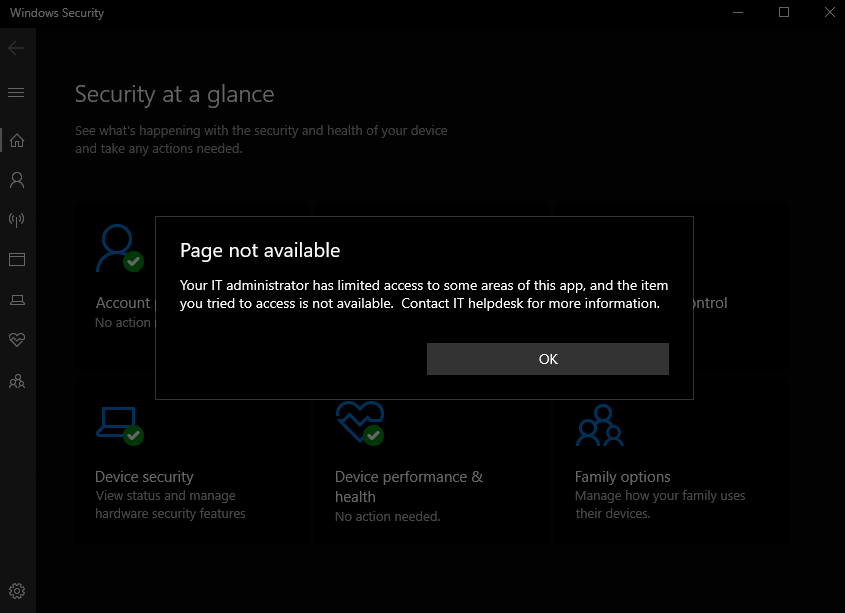The image size is (845, 613).
Task: Open Device security laptop icon in the sidebar
Action: (17, 300)
